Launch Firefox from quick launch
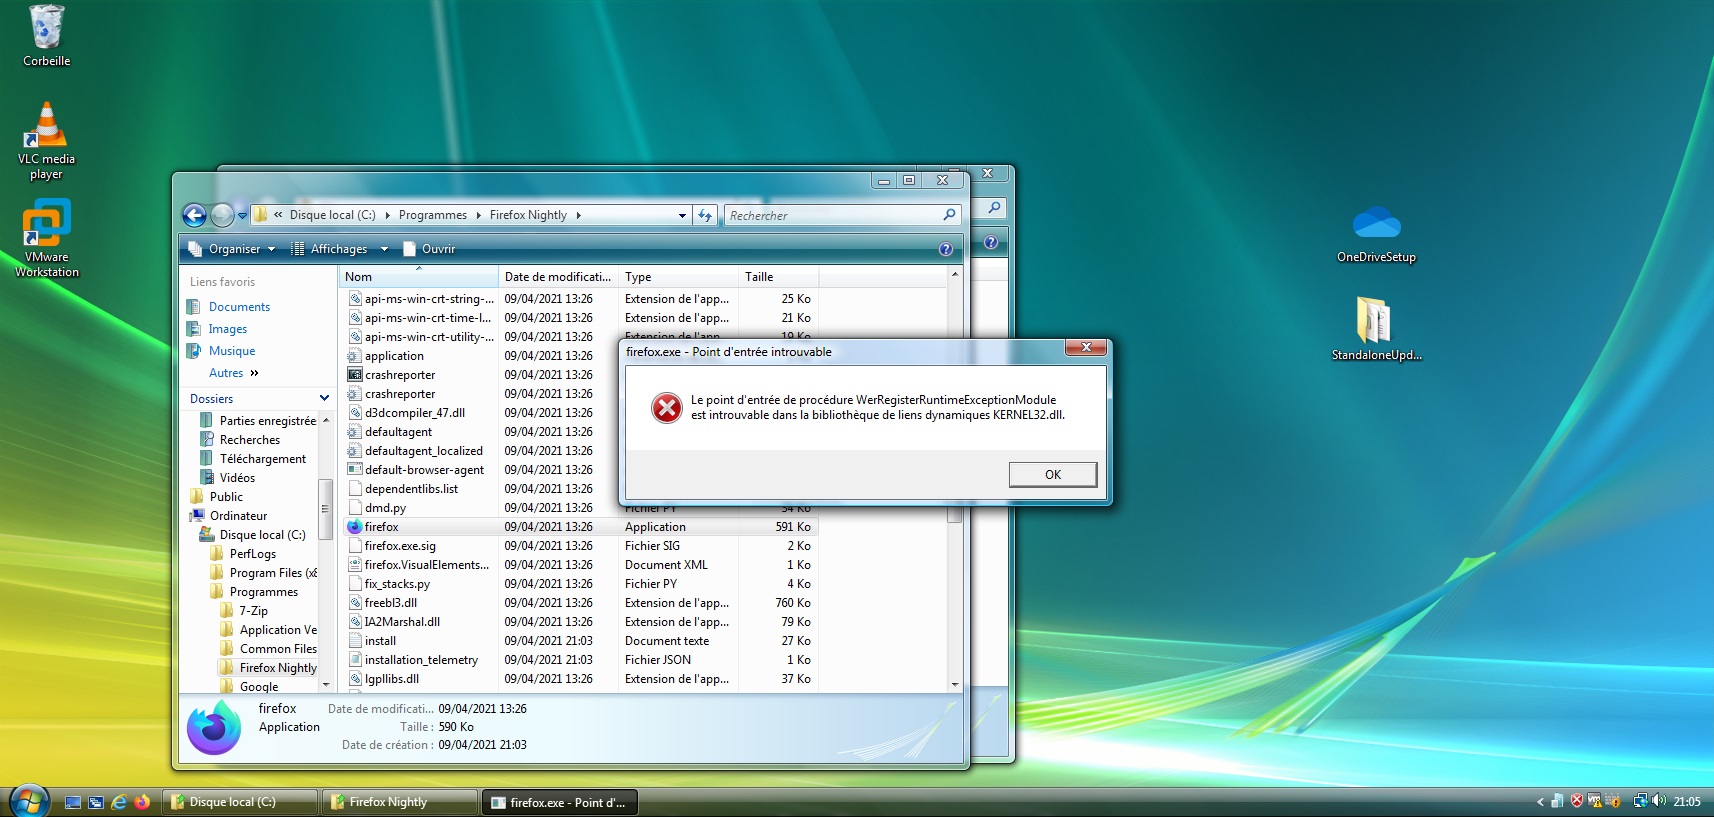Screen dimensions: 1714x817 coord(142,802)
